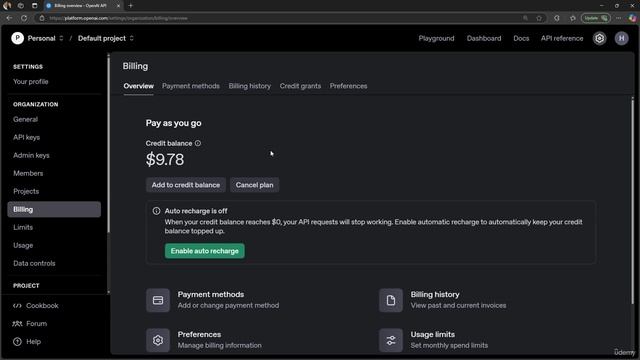Open the Preferences tab

point(348,86)
